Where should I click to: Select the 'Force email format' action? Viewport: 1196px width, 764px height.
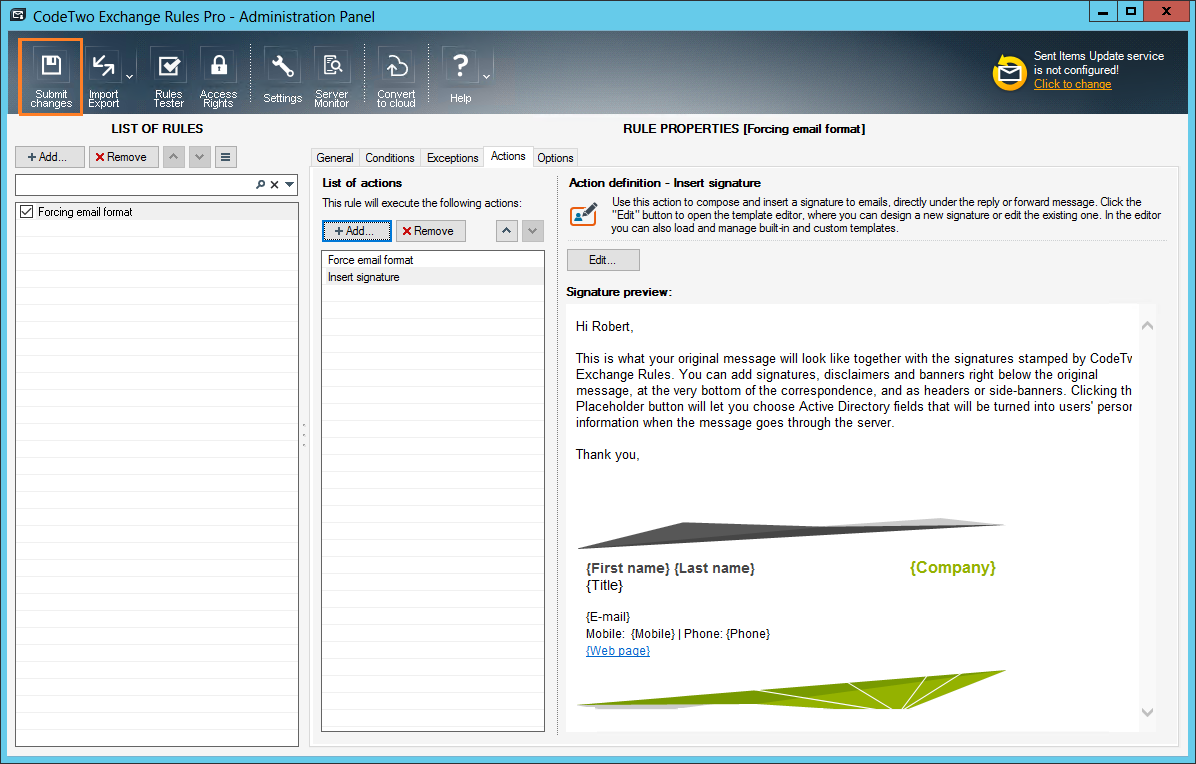coord(433,260)
